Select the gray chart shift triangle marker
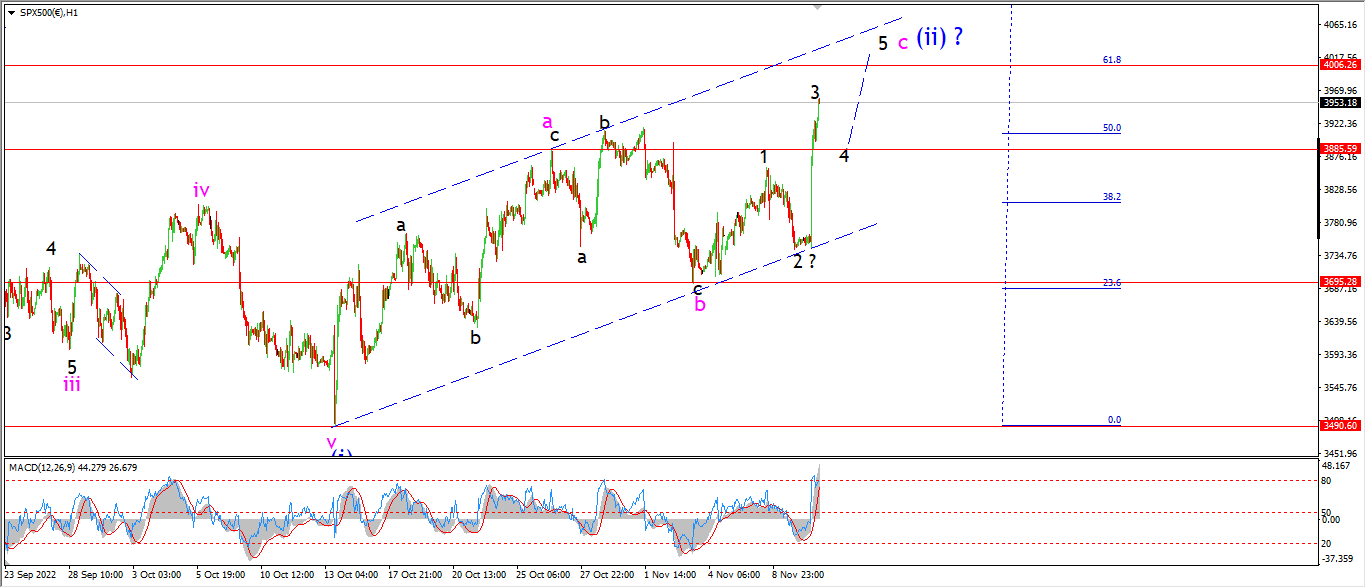1366x588 pixels. [819, 6]
